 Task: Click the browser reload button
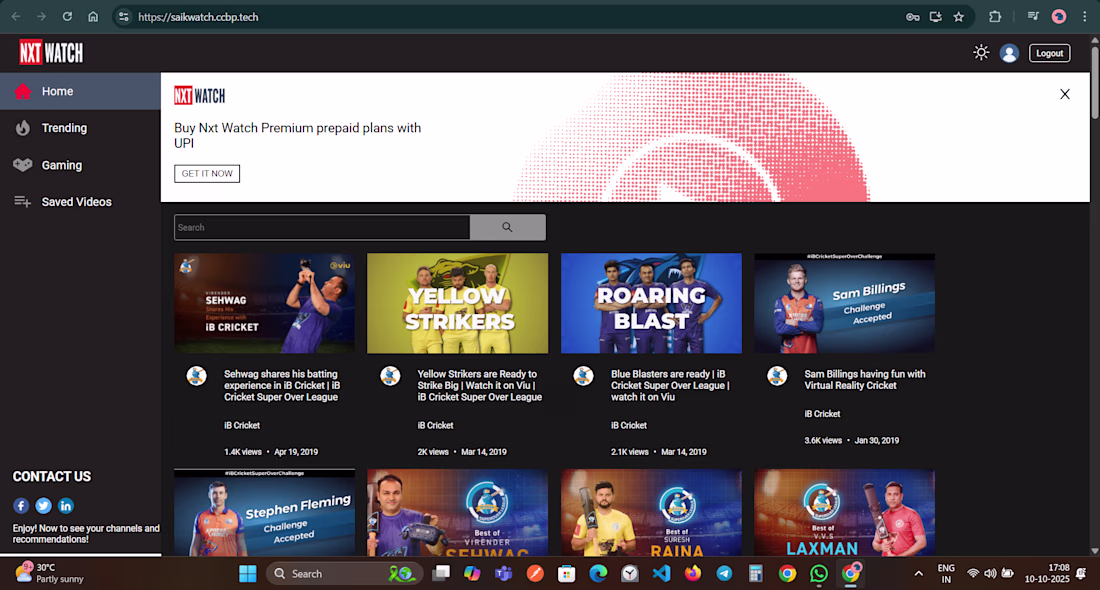click(67, 17)
